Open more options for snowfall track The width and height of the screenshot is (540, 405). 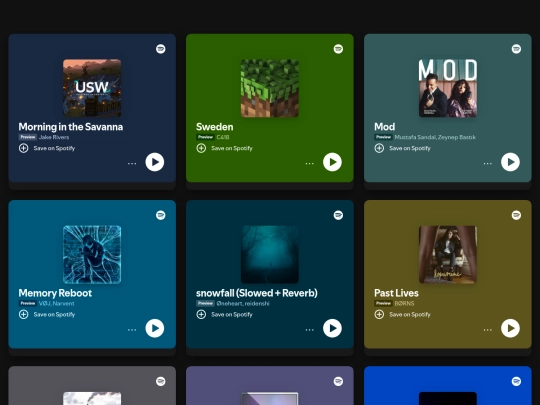tap(310, 330)
